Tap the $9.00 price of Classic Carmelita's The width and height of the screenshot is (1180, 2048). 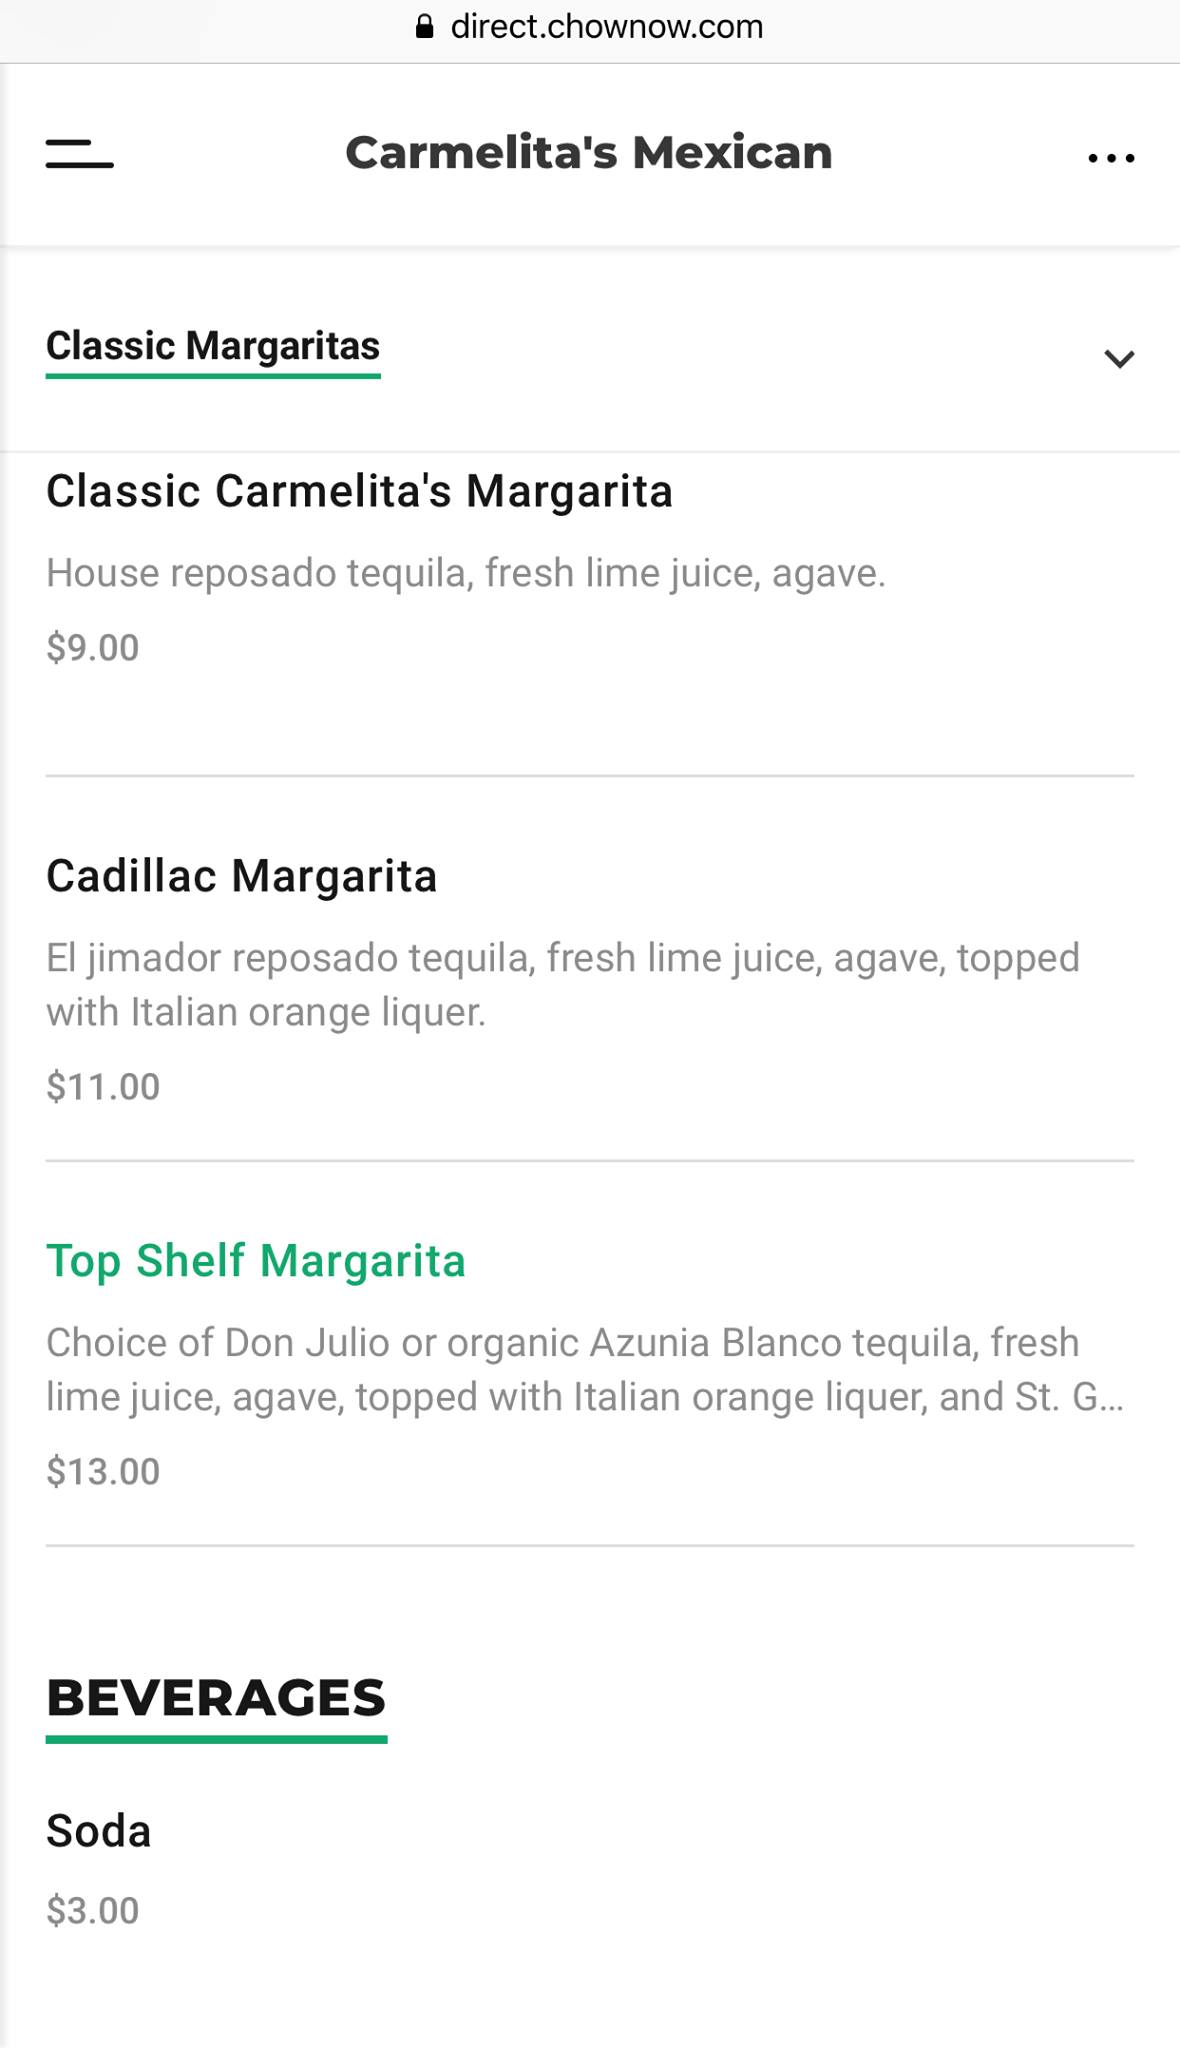pyautogui.click(x=92, y=648)
